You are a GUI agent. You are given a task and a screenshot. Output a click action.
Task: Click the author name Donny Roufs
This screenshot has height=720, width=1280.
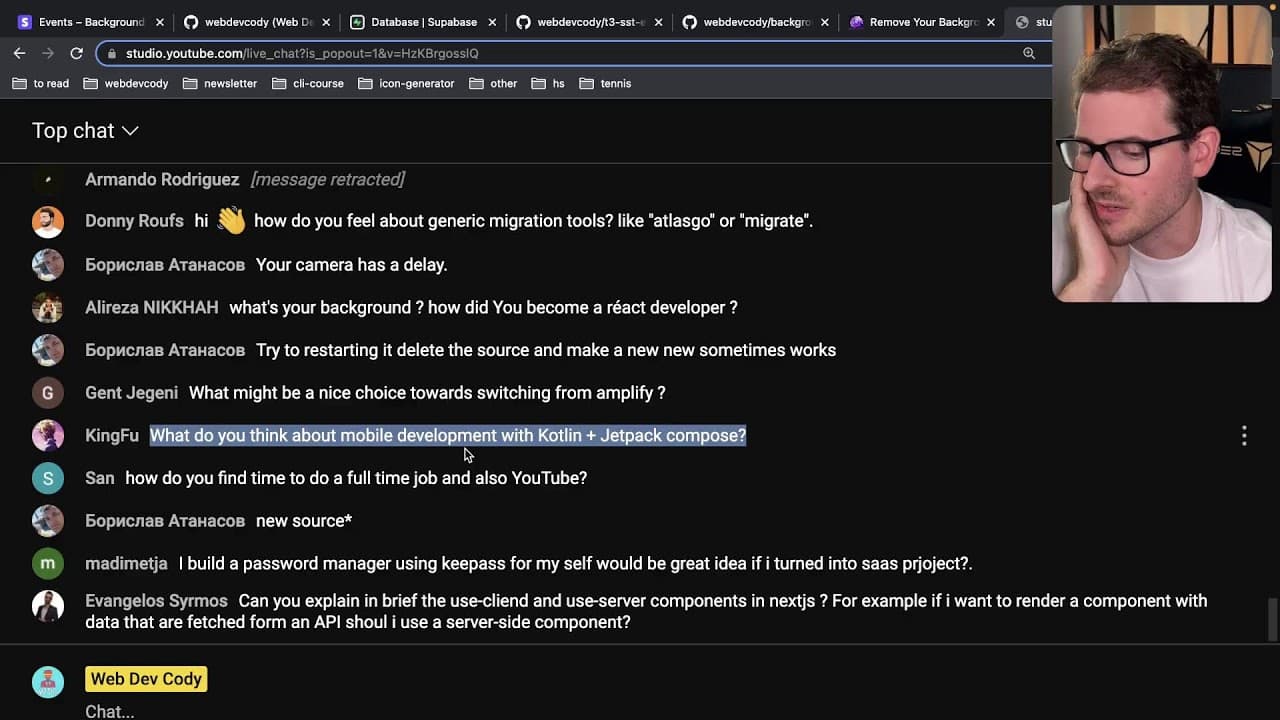click(x=134, y=221)
